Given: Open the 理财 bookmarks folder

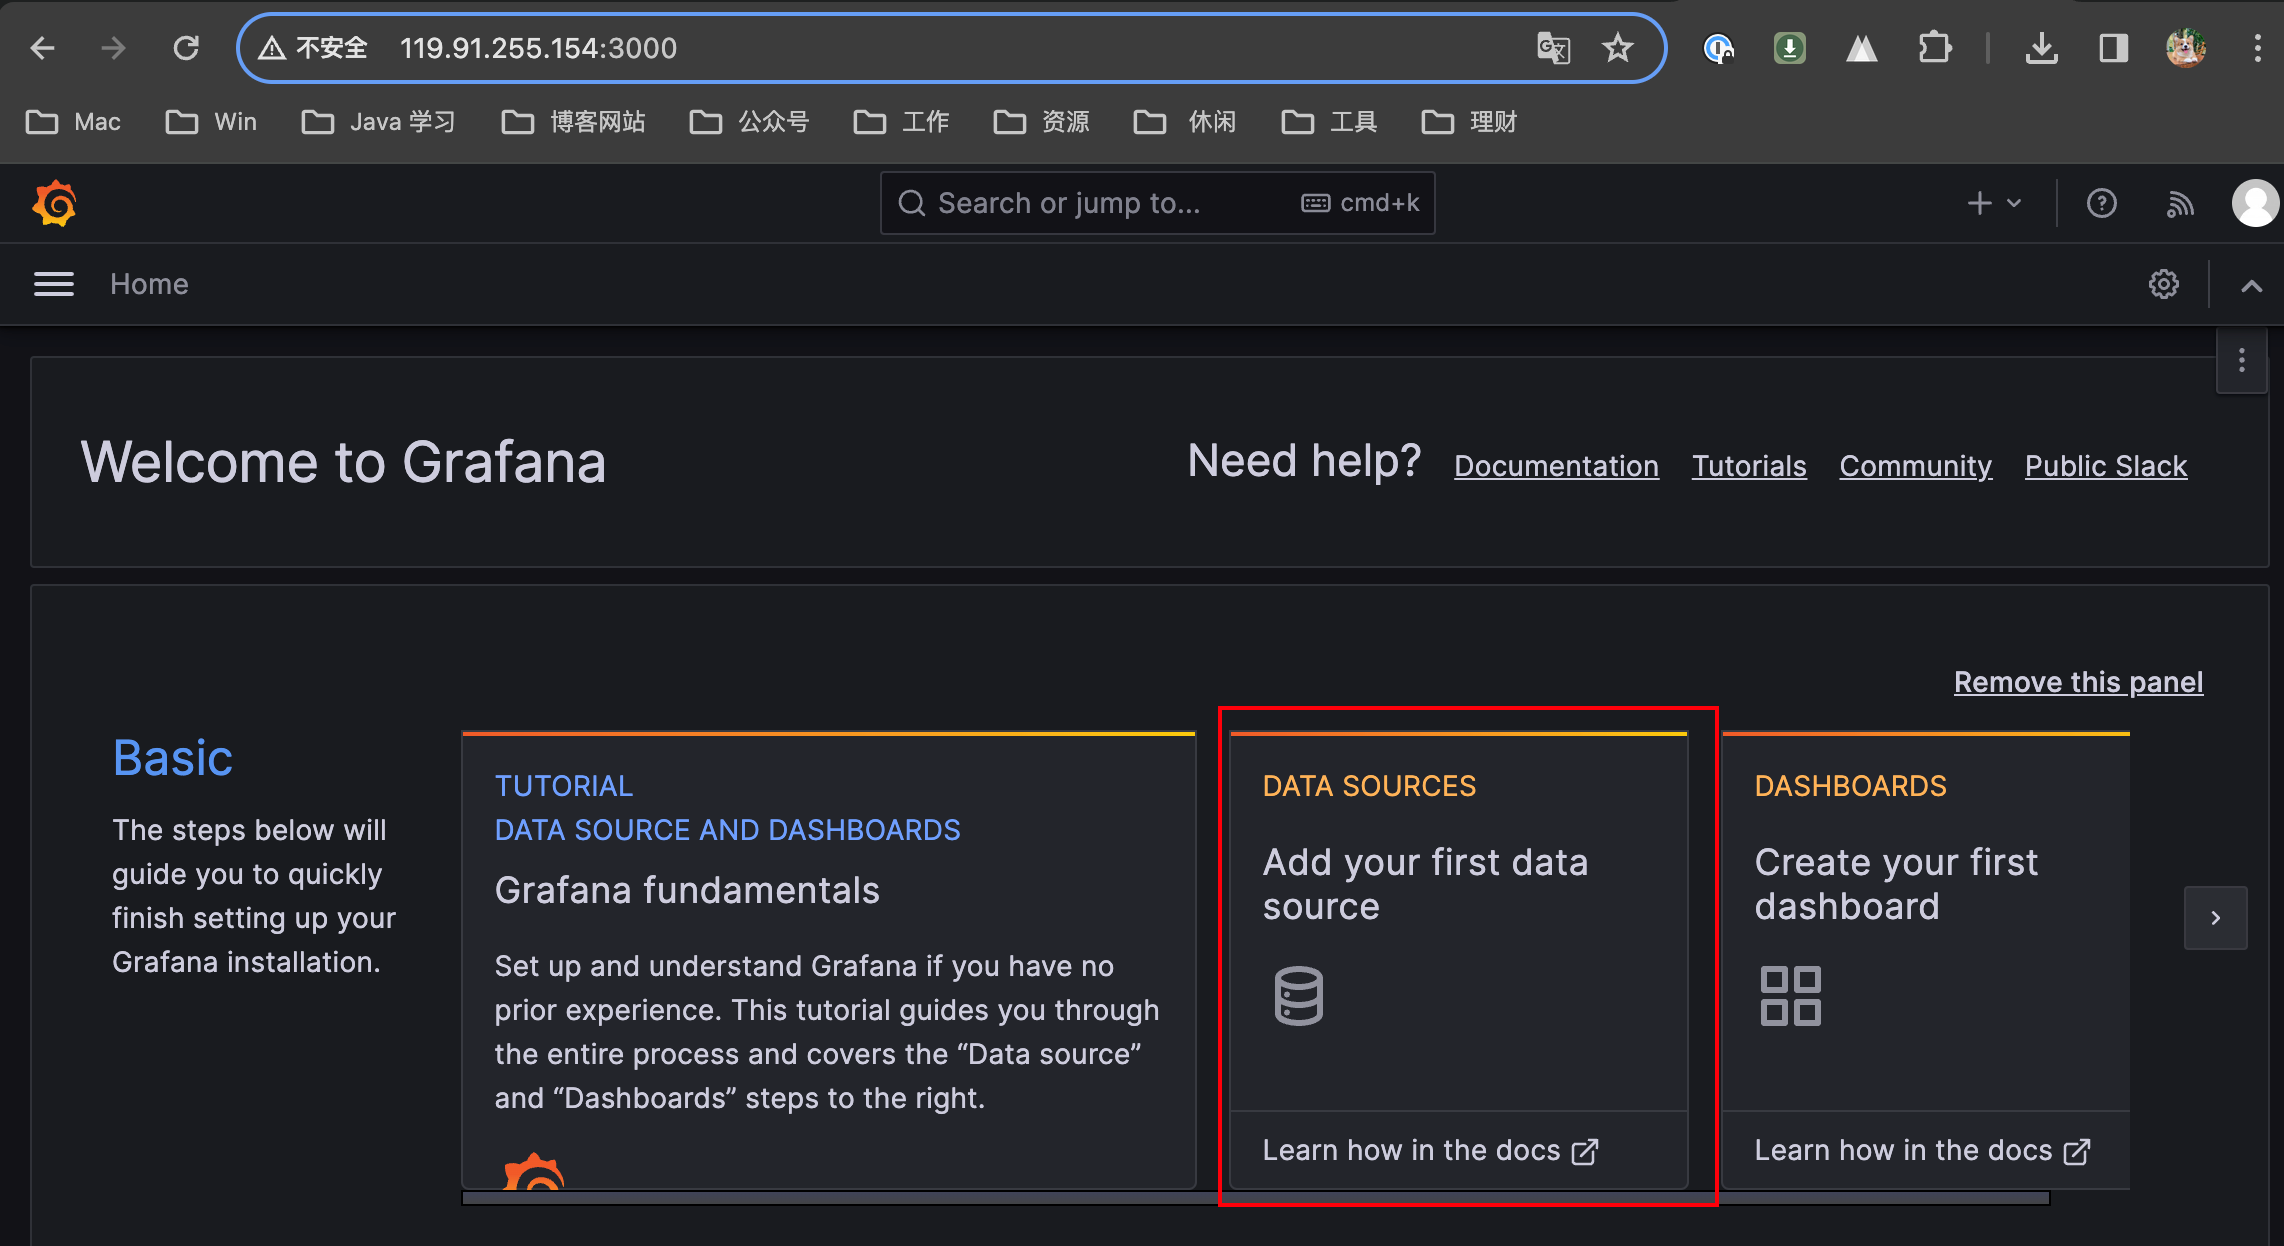Looking at the screenshot, I should [1469, 122].
